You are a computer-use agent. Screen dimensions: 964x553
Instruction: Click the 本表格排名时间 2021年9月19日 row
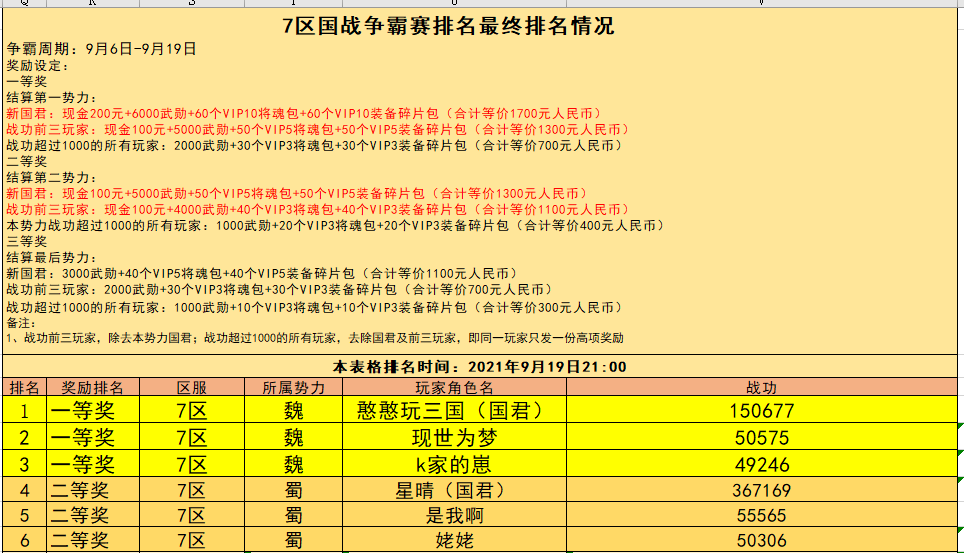click(480, 366)
